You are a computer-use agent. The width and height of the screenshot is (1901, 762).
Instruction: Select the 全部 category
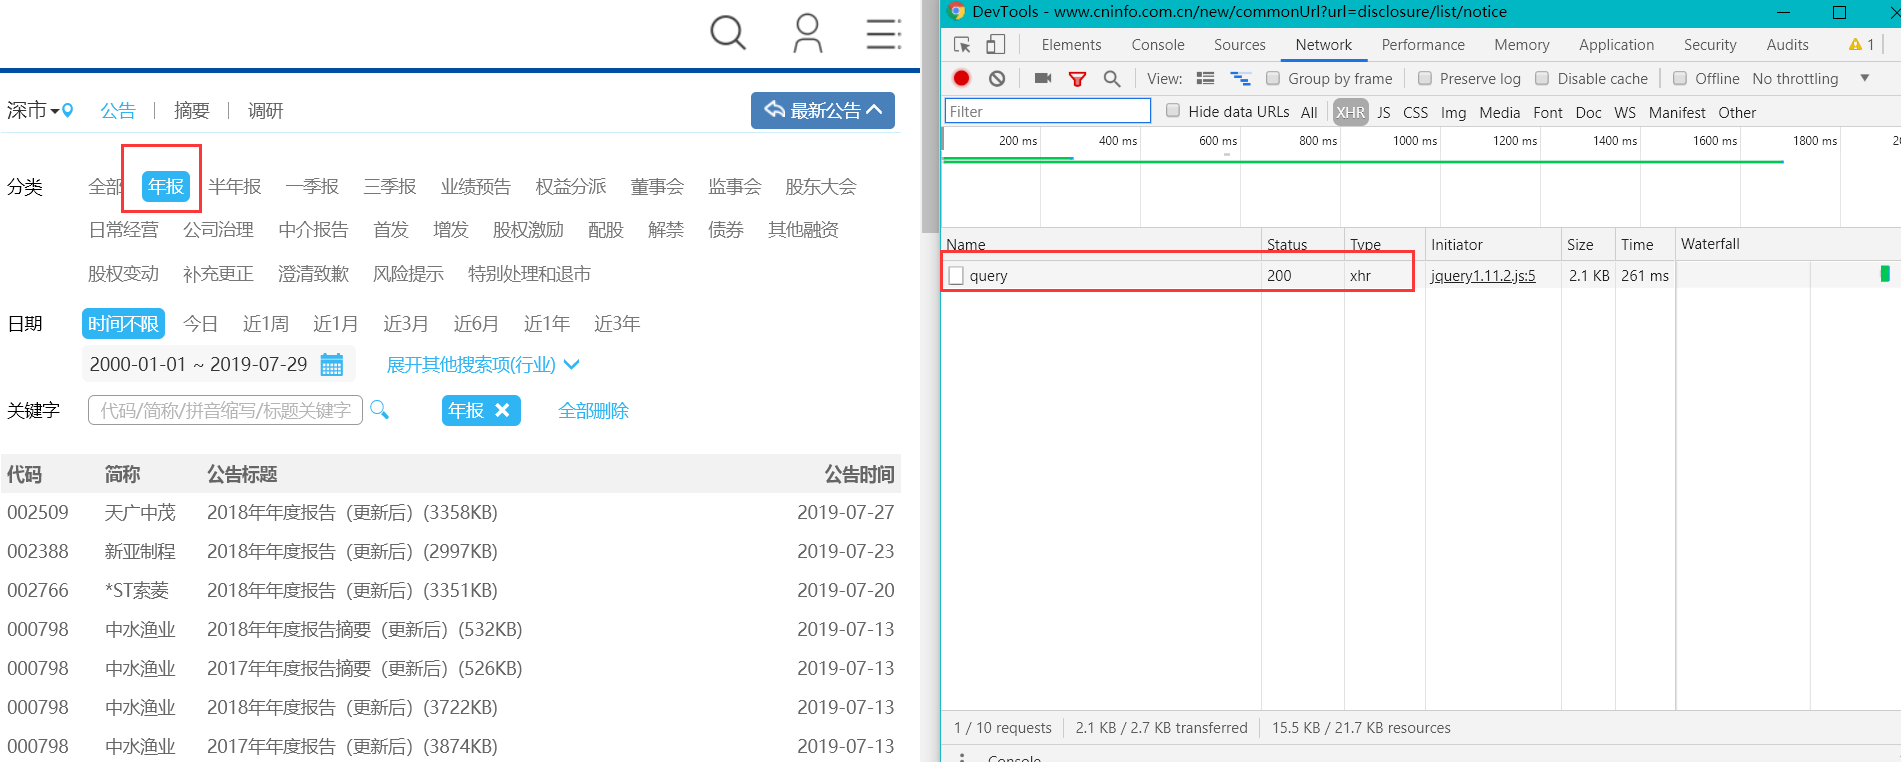click(106, 187)
